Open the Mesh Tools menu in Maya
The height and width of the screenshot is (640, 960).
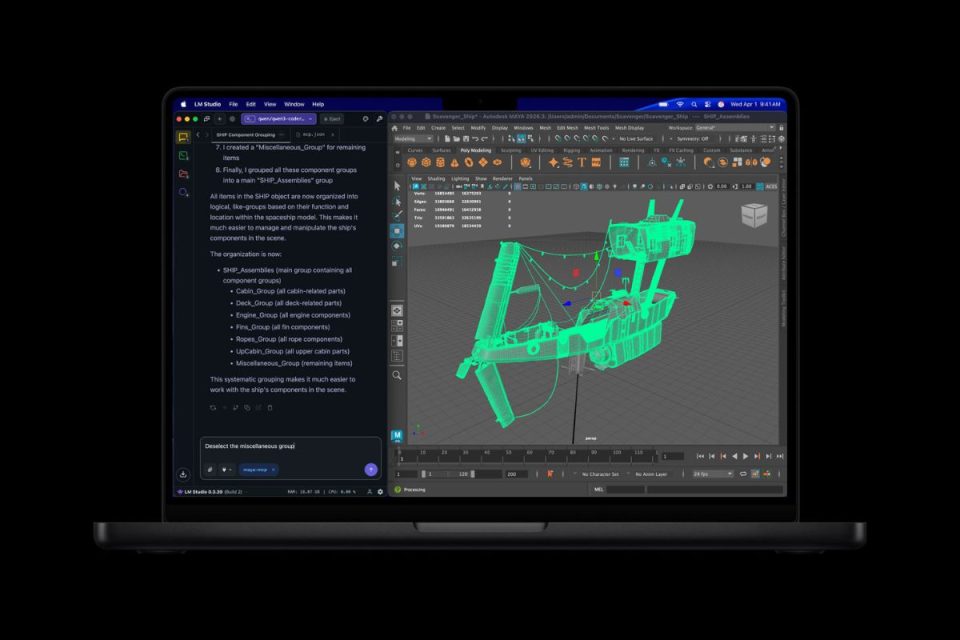596,128
